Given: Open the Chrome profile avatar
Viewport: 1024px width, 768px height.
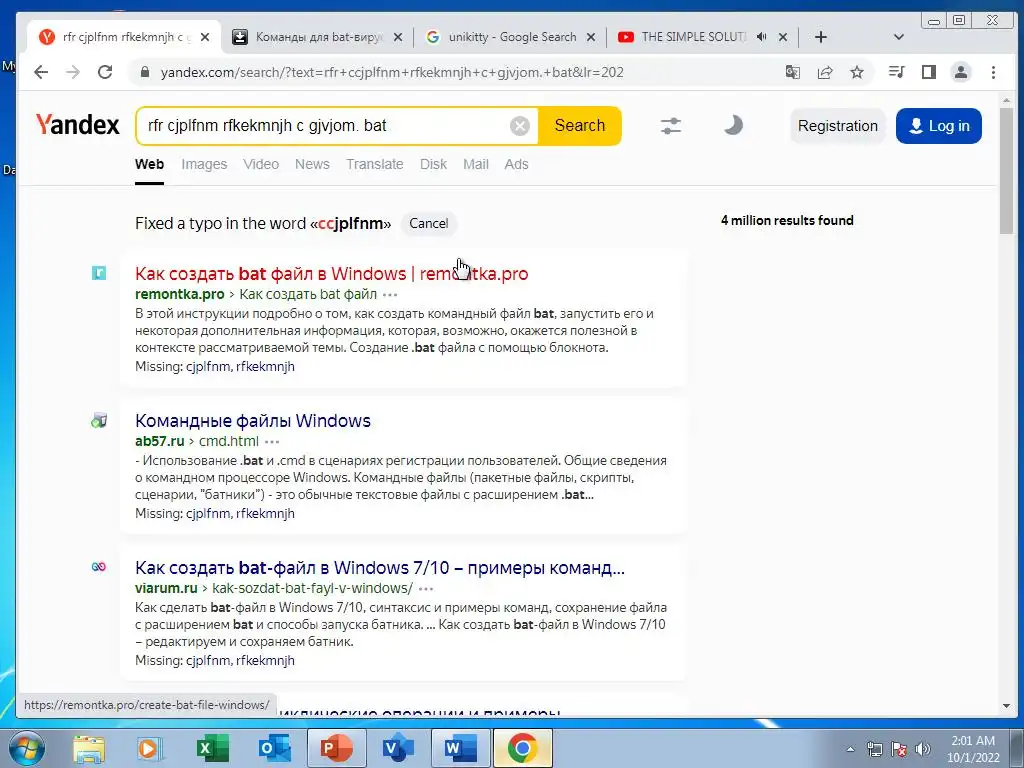Looking at the screenshot, I should coord(961,72).
